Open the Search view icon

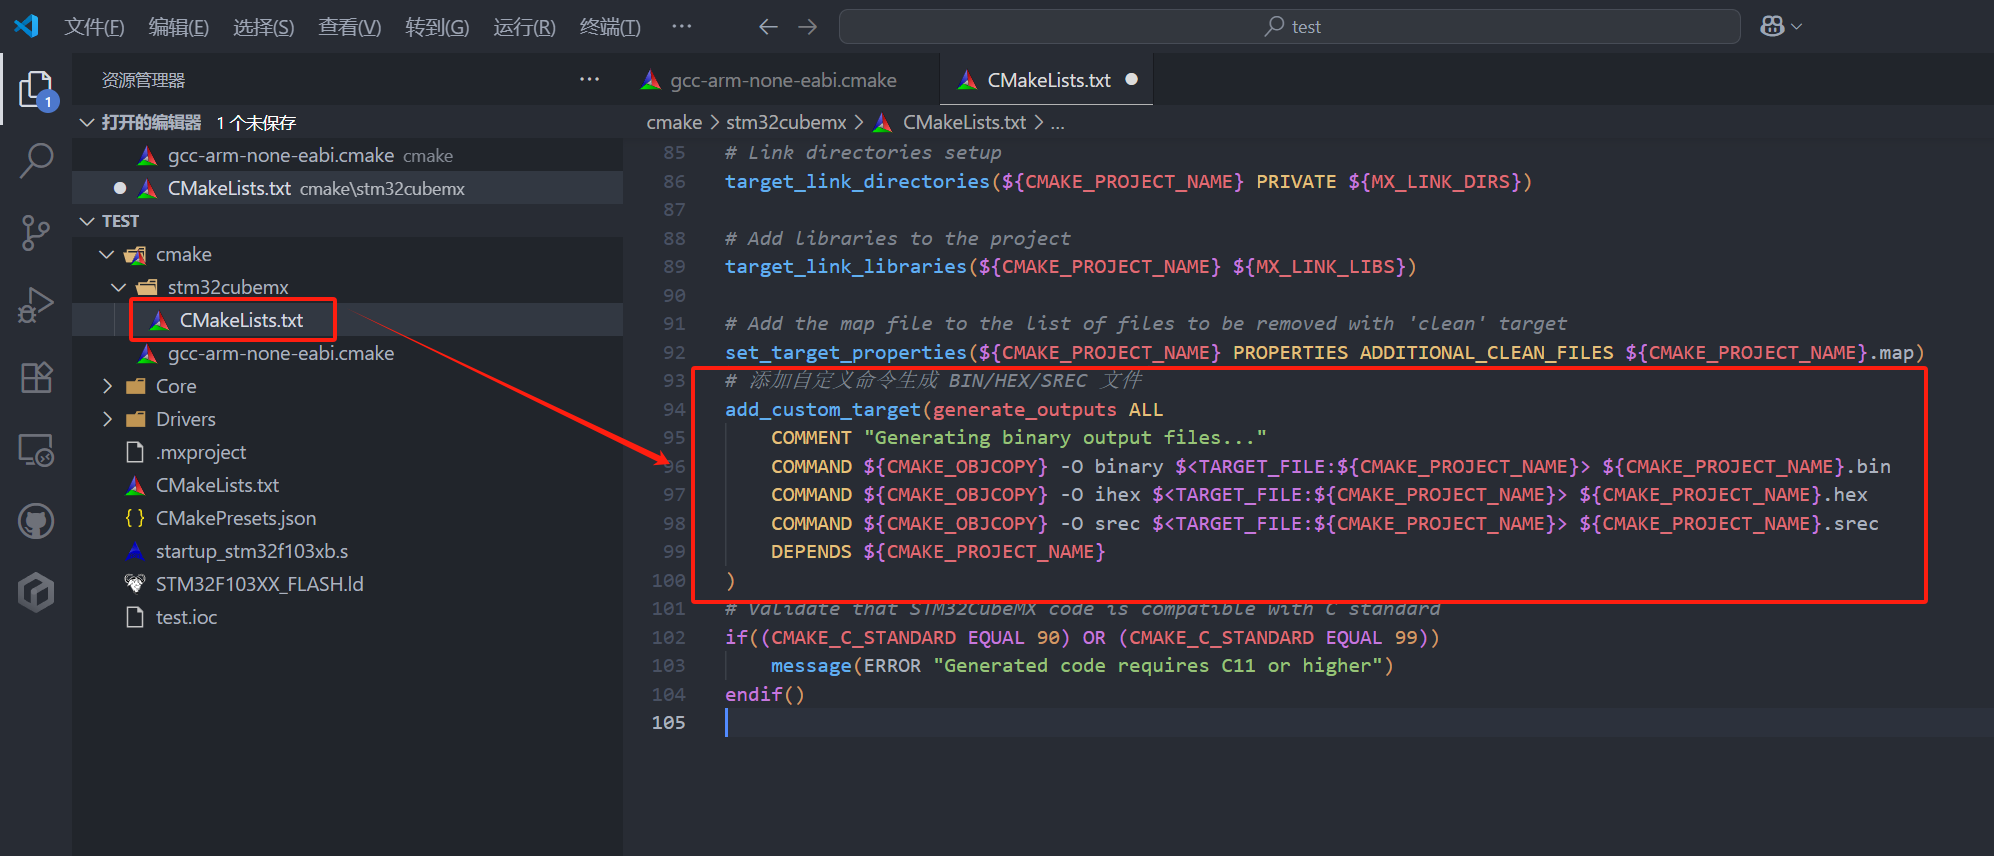[36, 160]
